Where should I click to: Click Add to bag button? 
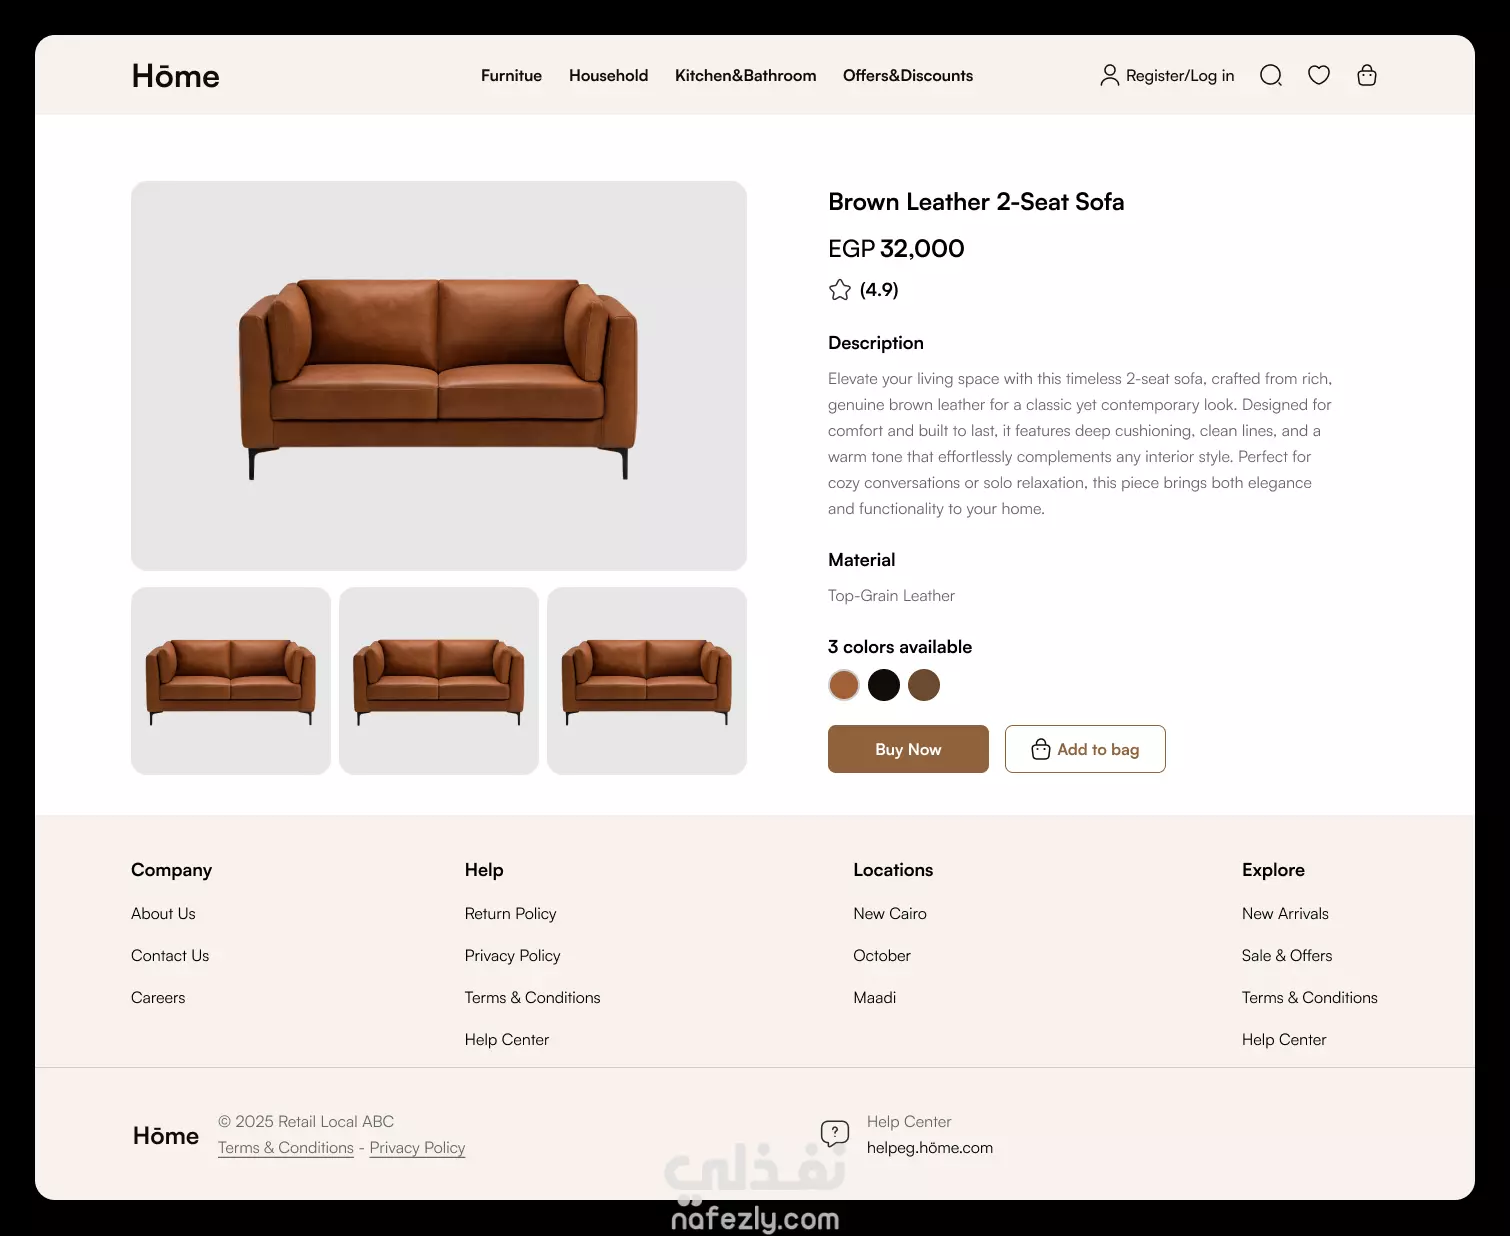(x=1085, y=749)
